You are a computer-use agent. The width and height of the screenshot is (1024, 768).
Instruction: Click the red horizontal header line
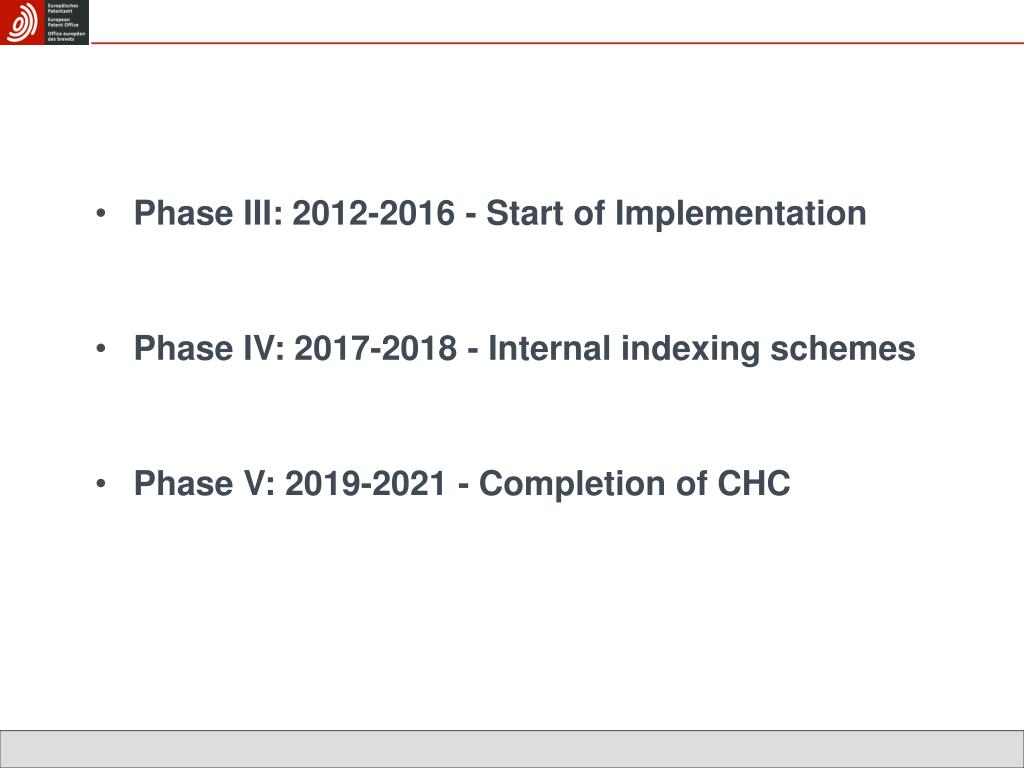[557, 43]
